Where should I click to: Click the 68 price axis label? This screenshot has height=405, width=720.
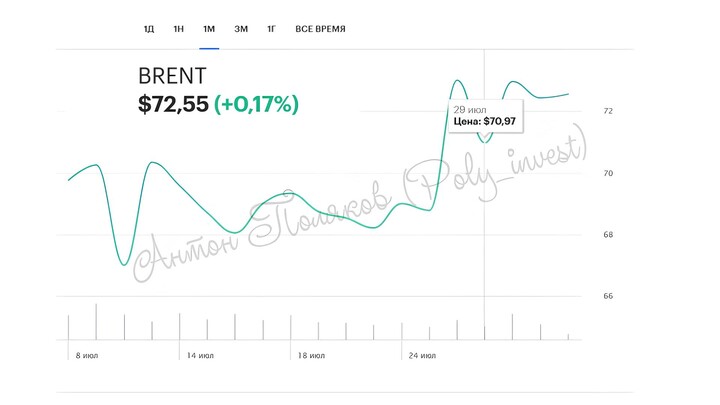click(x=608, y=235)
